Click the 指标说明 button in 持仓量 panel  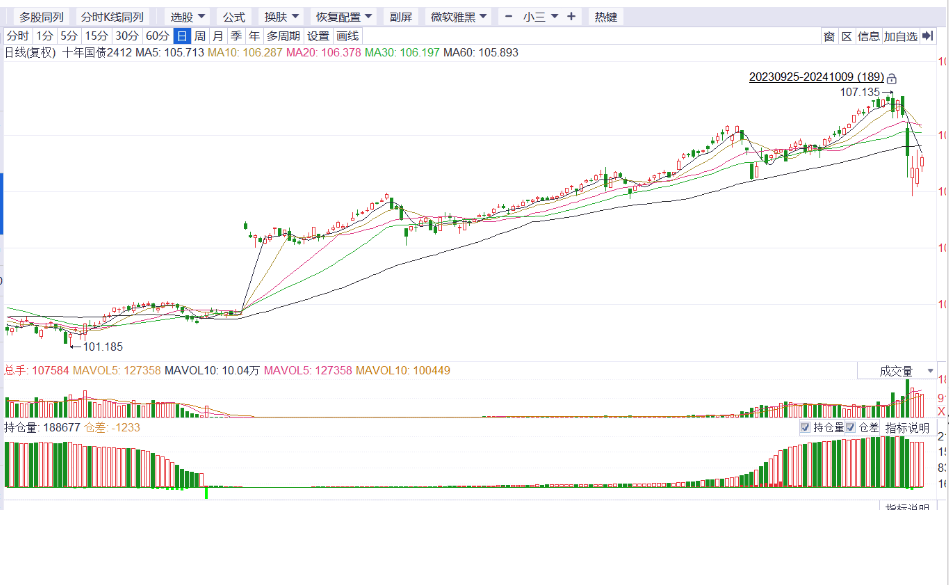click(906, 427)
